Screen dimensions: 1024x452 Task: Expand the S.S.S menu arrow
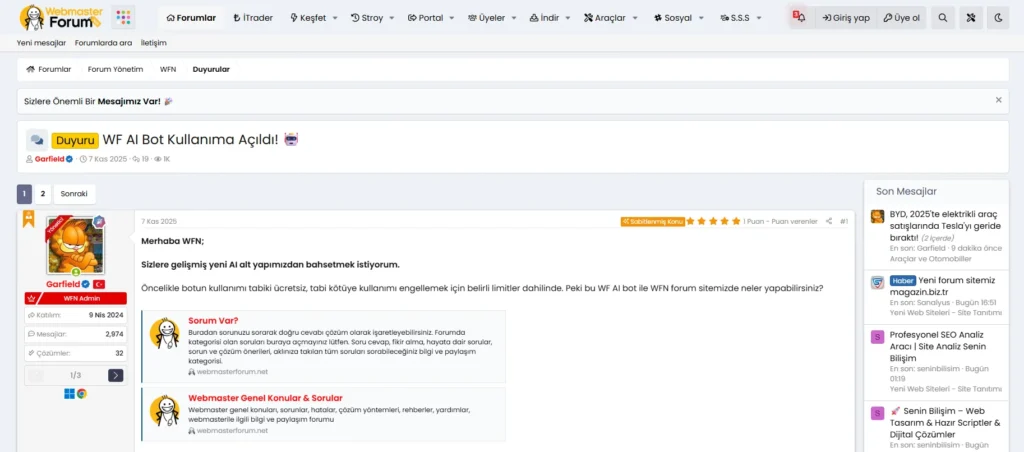(x=758, y=18)
